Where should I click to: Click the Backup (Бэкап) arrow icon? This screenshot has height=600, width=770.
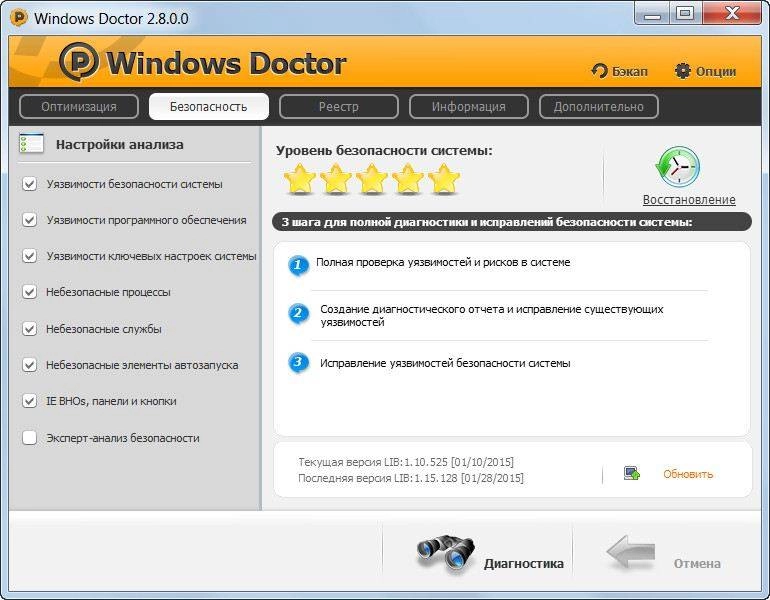(599, 71)
